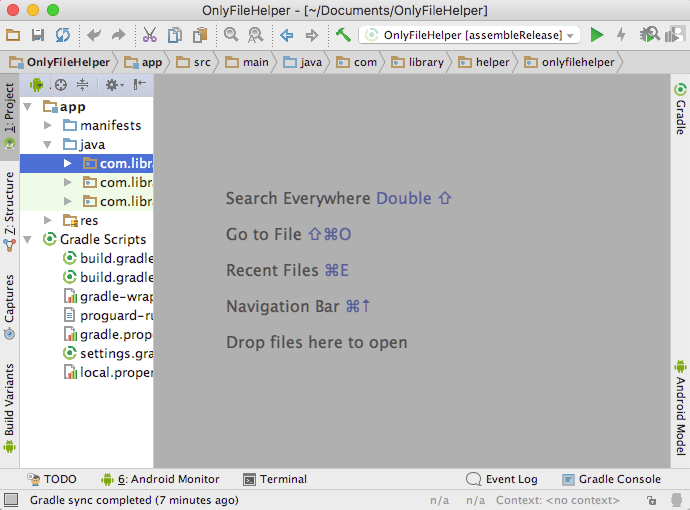This screenshot has width=690, height=510.
Task: Open the run configuration dropdown assembleRelease
Action: coord(469,35)
